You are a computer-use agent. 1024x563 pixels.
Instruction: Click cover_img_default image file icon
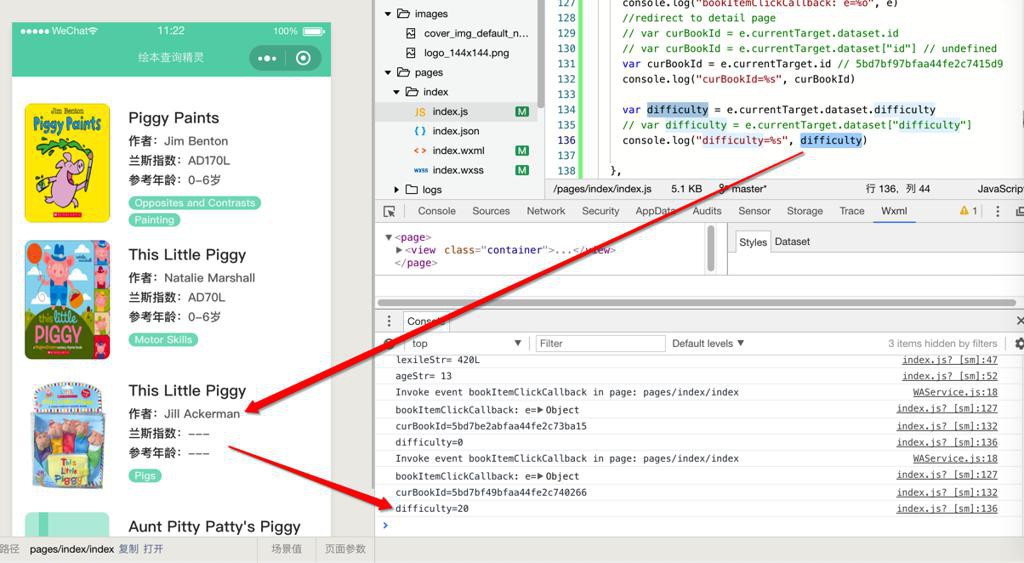(x=411, y=33)
